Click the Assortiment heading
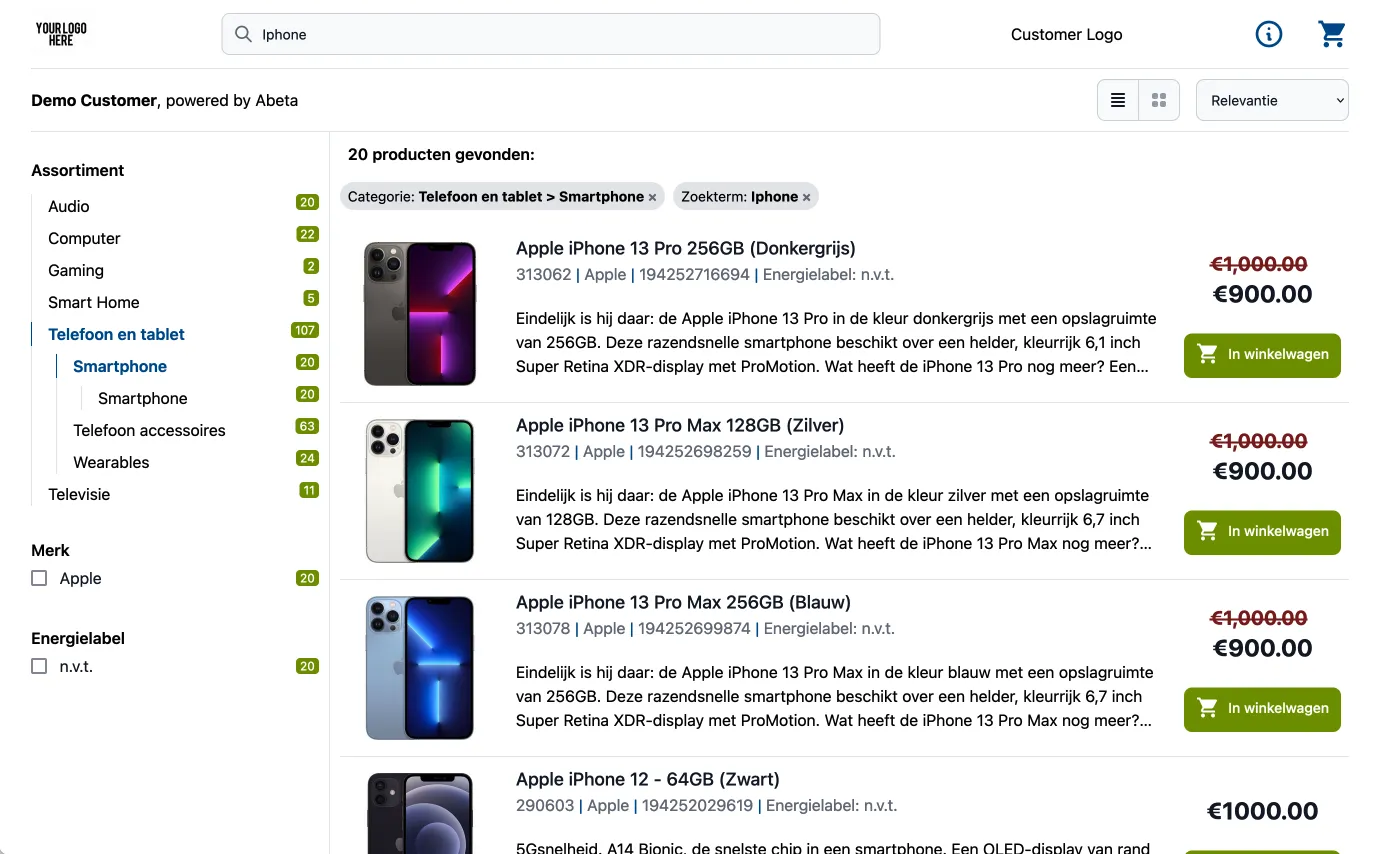1380x854 pixels. click(78, 171)
